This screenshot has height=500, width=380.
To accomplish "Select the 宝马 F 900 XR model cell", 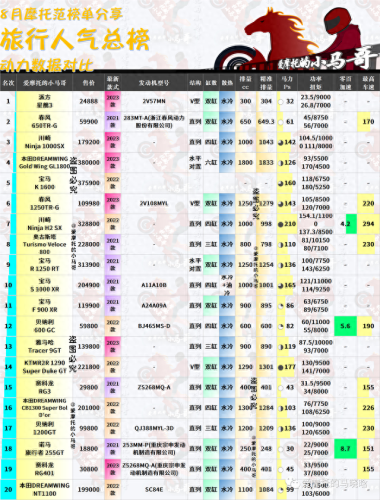I will click(44, 306).
